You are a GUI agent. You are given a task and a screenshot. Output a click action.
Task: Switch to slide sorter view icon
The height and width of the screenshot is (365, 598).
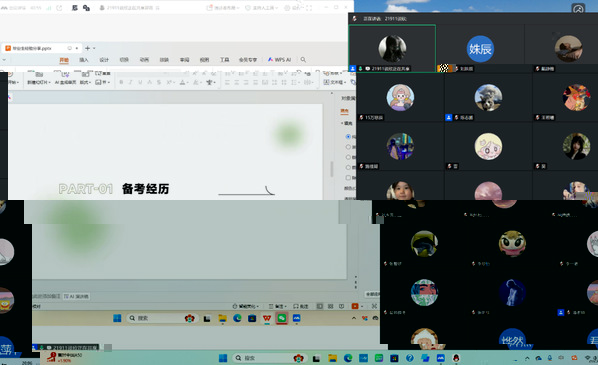coord(331,306)
